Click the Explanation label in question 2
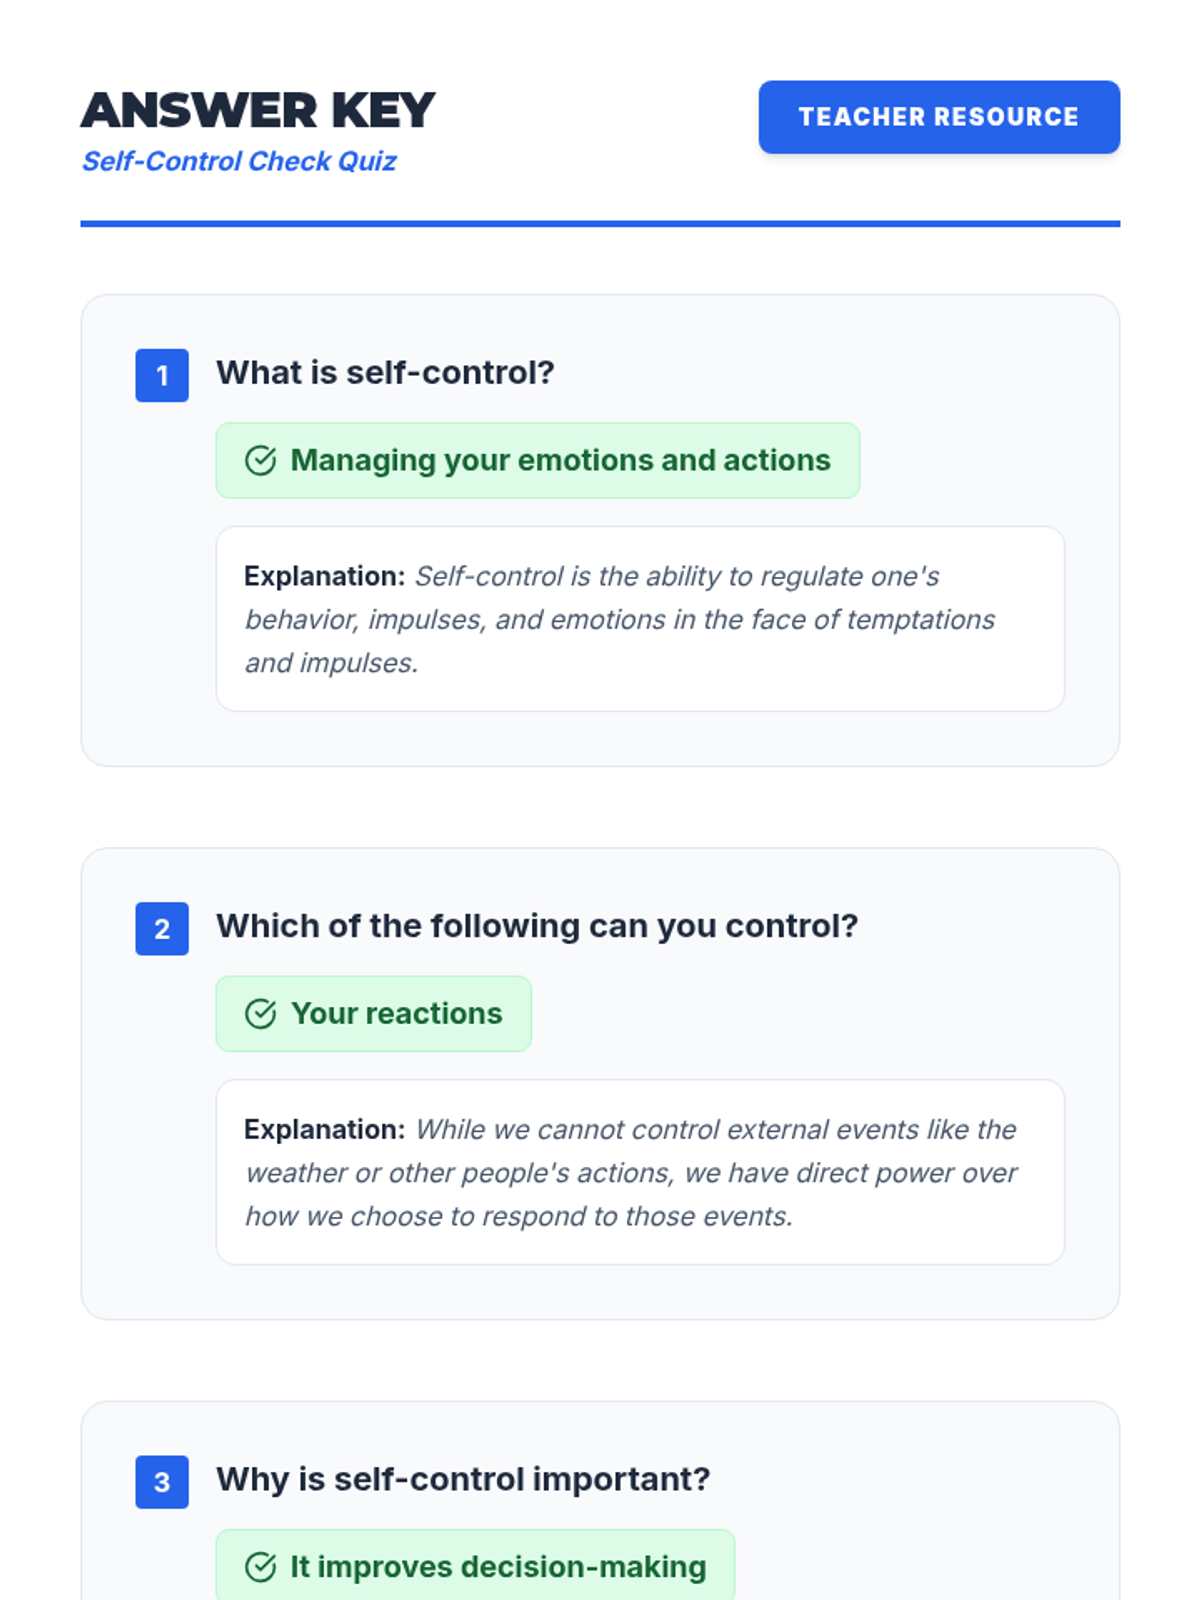Viewport: 1200px width, 1600px height. click(324, 1129)
